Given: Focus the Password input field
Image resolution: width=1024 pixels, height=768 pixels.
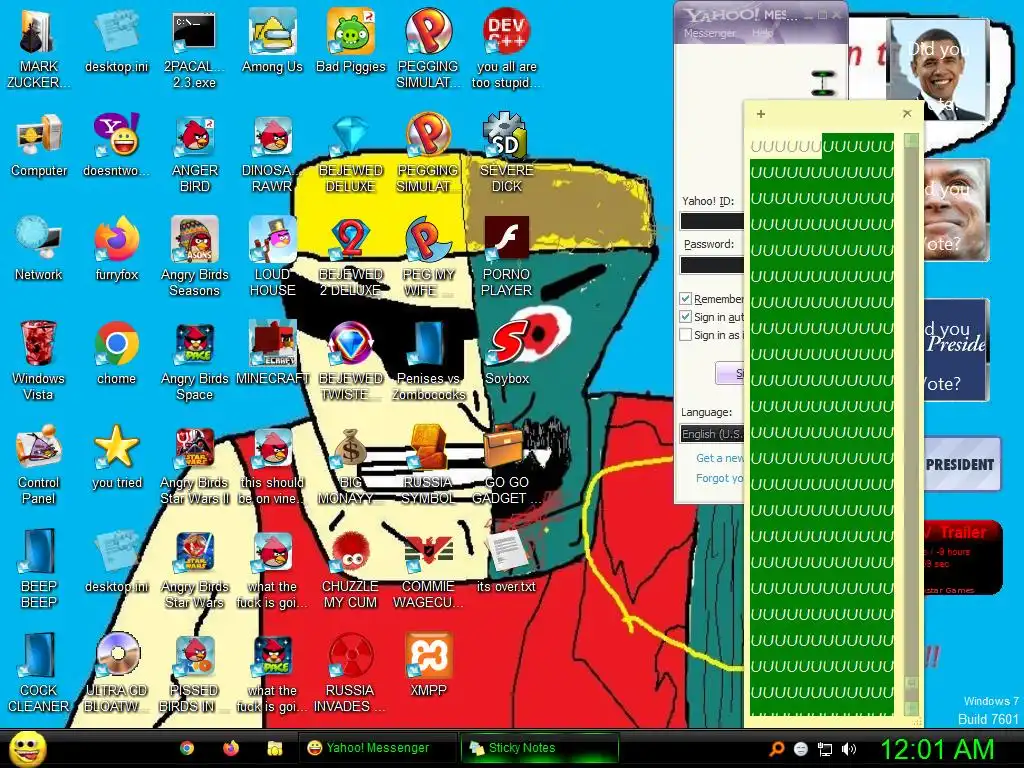Looking at the screenshot, I should pos(712,264).
